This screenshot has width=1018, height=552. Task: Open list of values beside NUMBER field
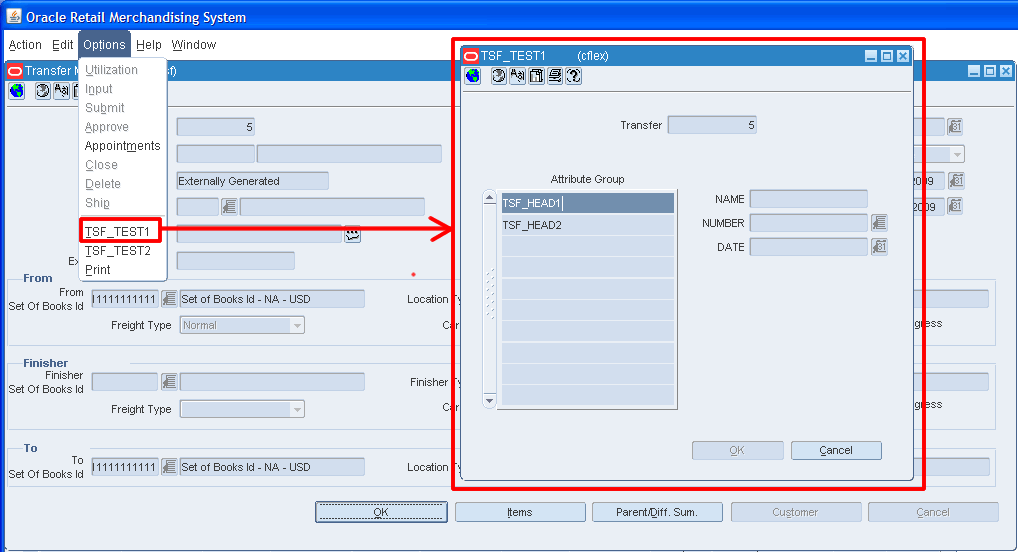[x=879, y=223]
